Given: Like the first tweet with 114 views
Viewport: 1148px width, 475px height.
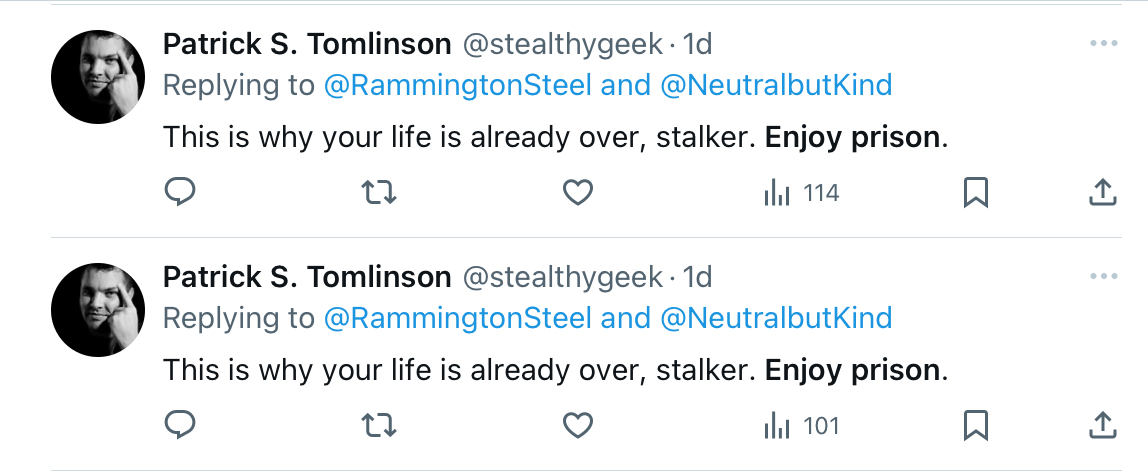Looking at the screenshot, I should click(577, 192).
